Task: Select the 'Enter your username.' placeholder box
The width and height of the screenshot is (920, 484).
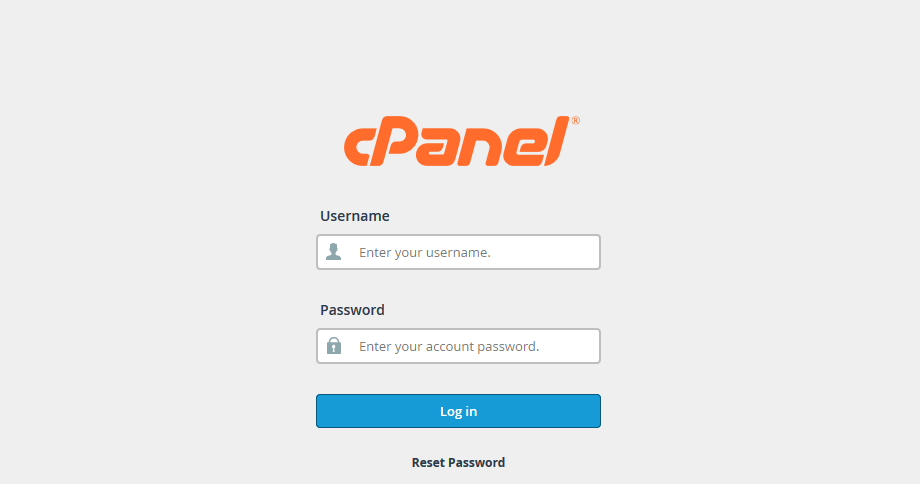Action: [x=458, y=252]
